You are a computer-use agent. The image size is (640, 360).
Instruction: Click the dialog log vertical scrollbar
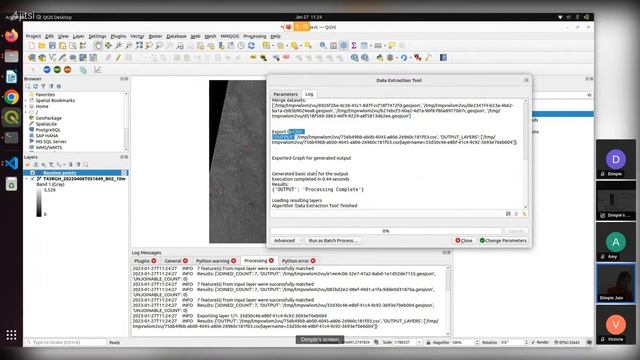(x=525, y=153)
